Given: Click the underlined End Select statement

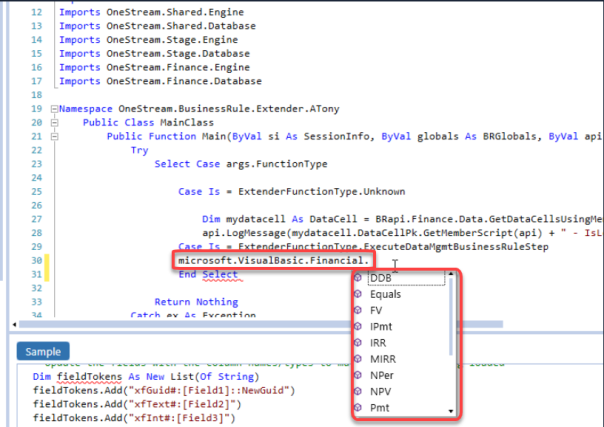Looking at the screenshot, I should click(208, 275).
